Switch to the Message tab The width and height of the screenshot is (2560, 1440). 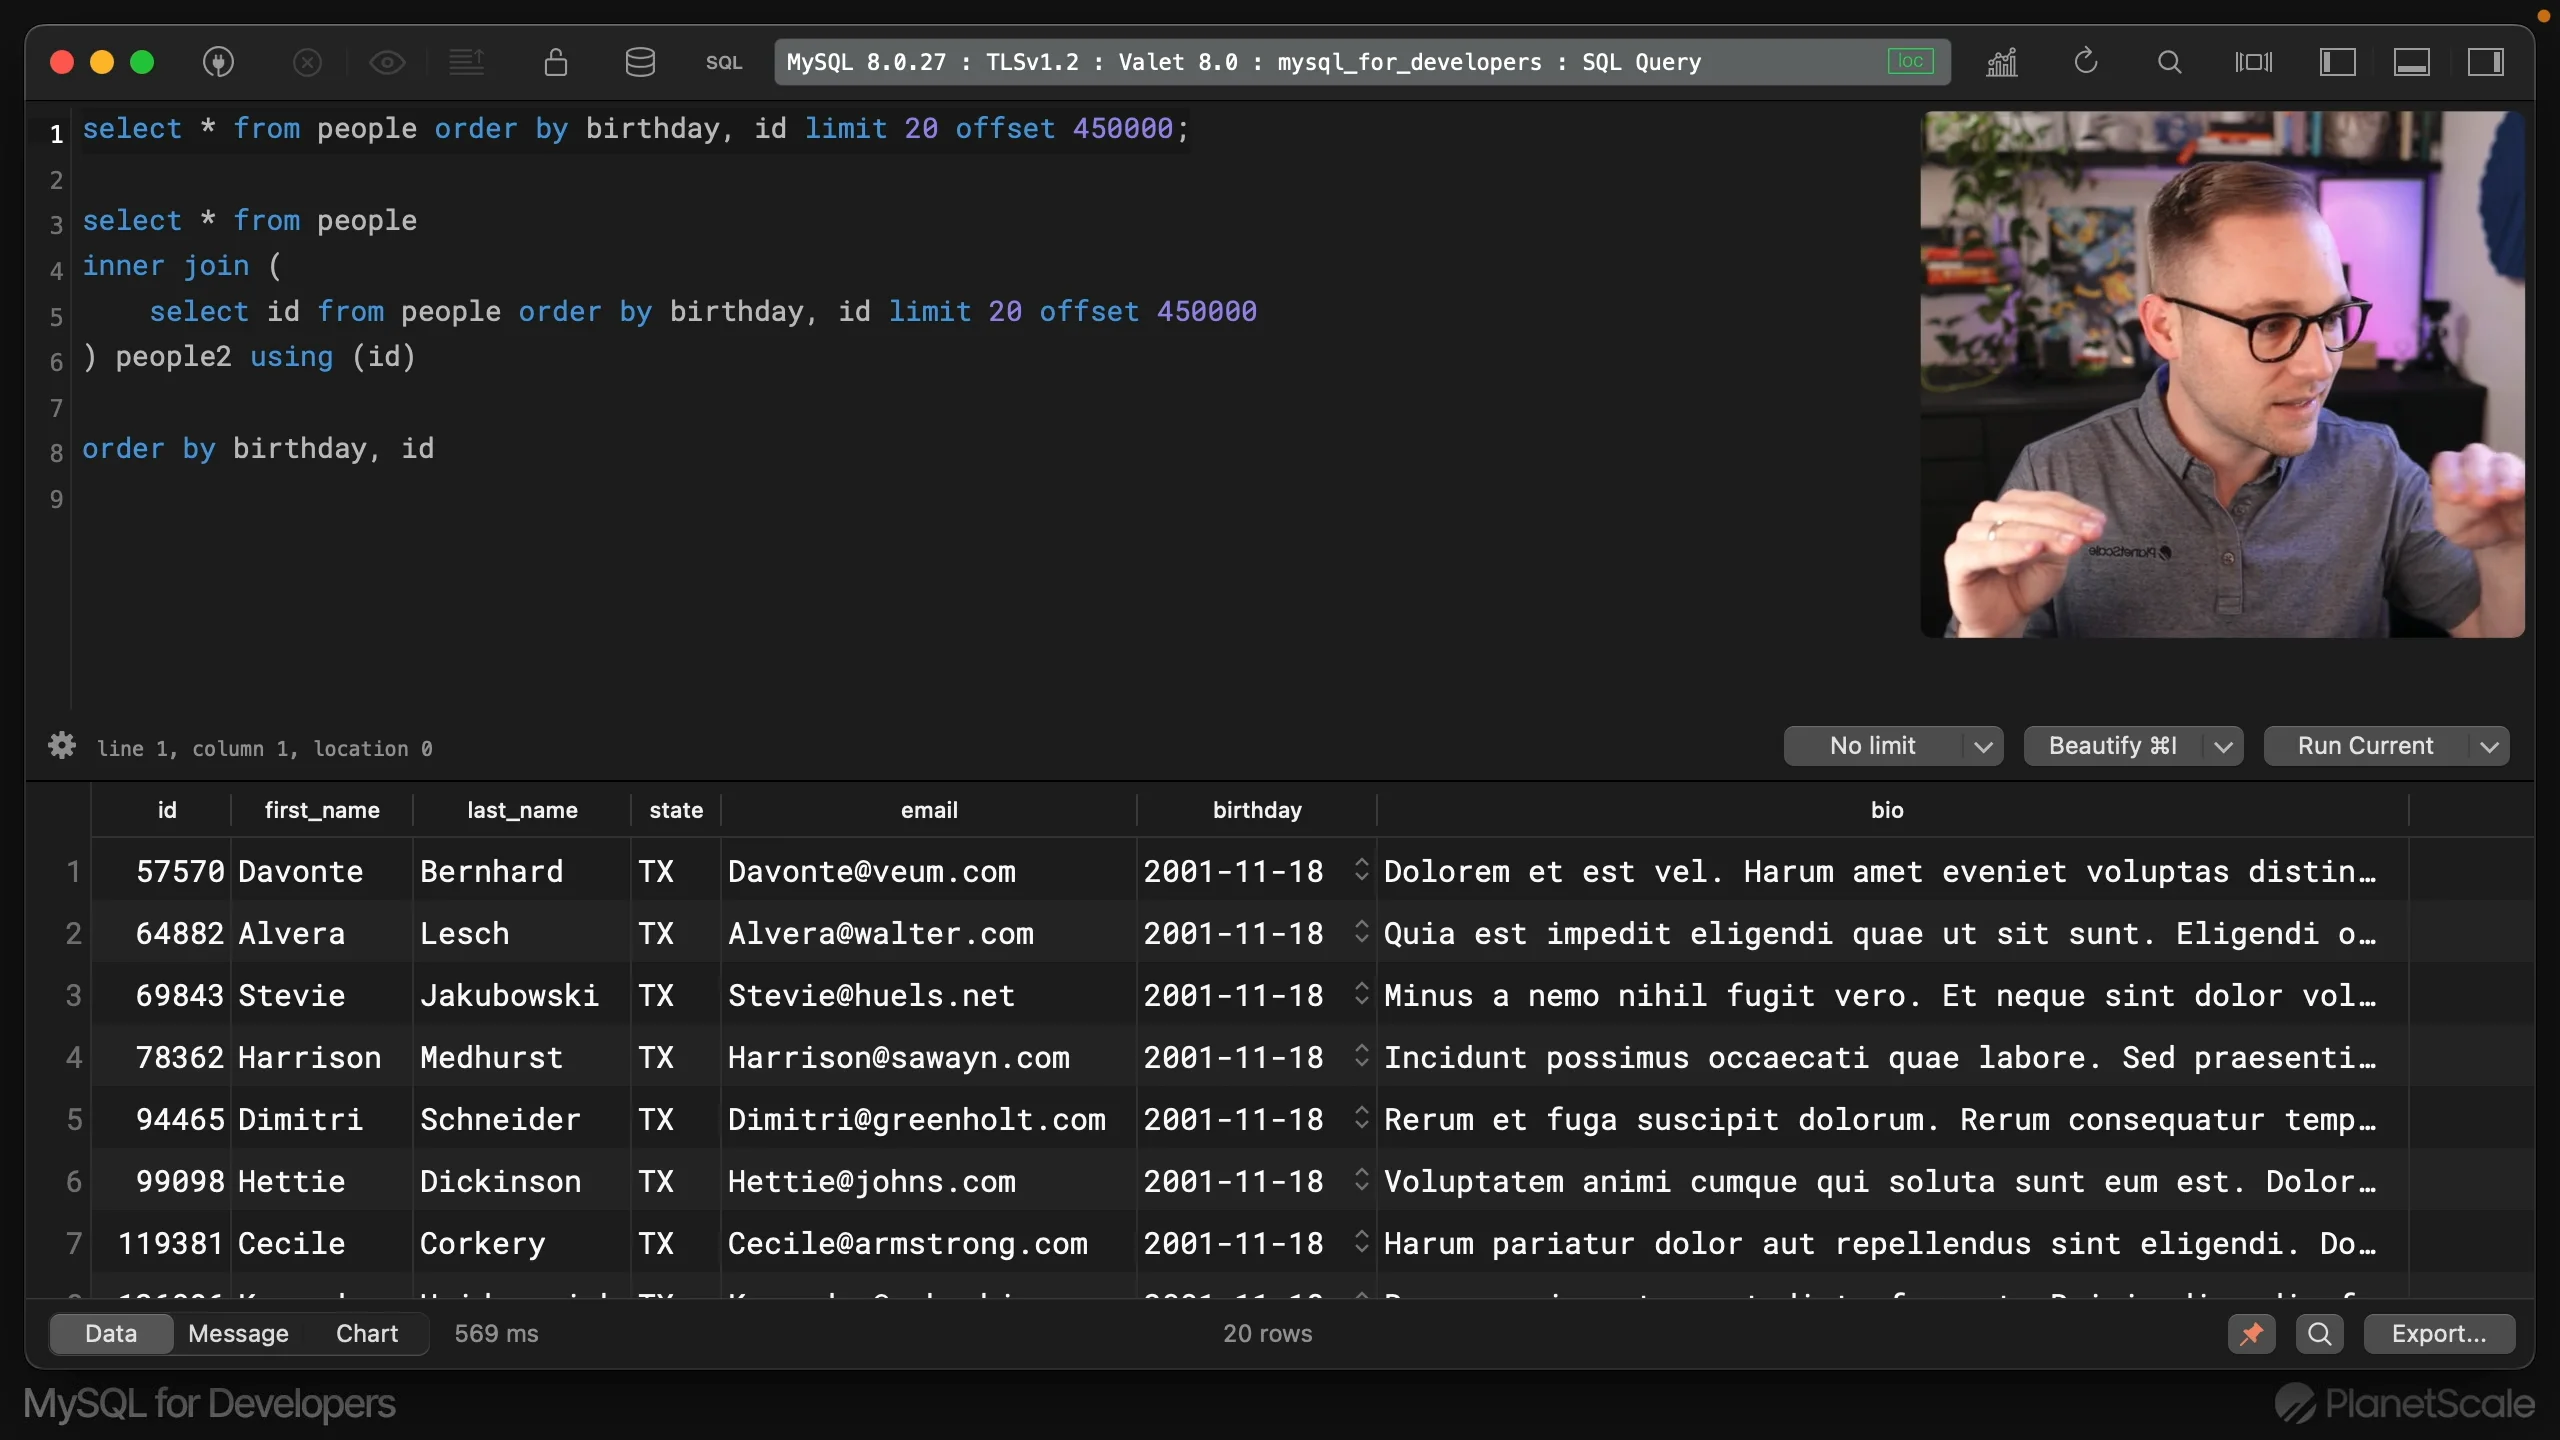(x=238, y=1334)
